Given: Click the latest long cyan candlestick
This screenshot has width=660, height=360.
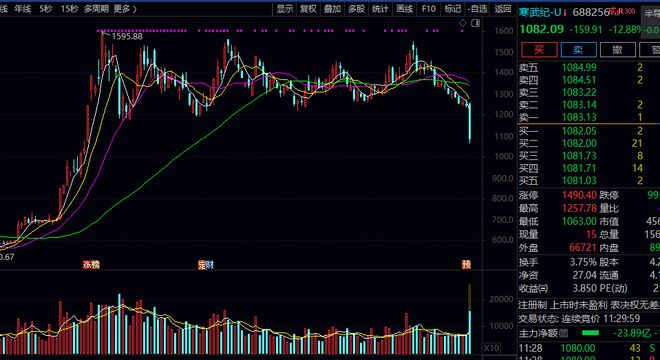Looking at the screenshot, I should (470, 123).
